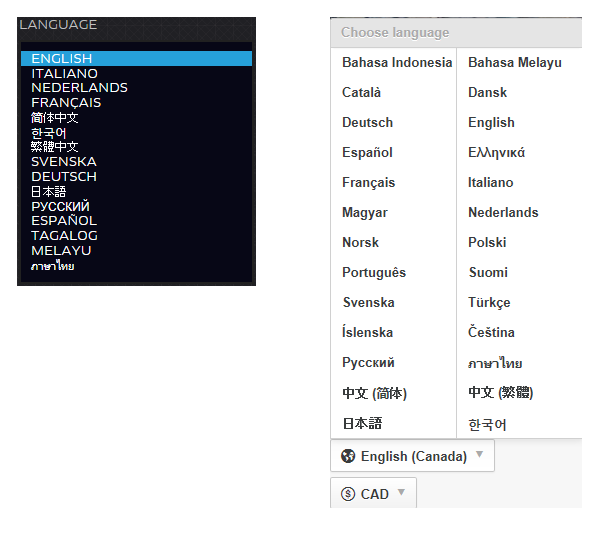This screenshot has height=550, width=600.
Task: Pick Čeština from the language grid
Action: click(491, 332)
